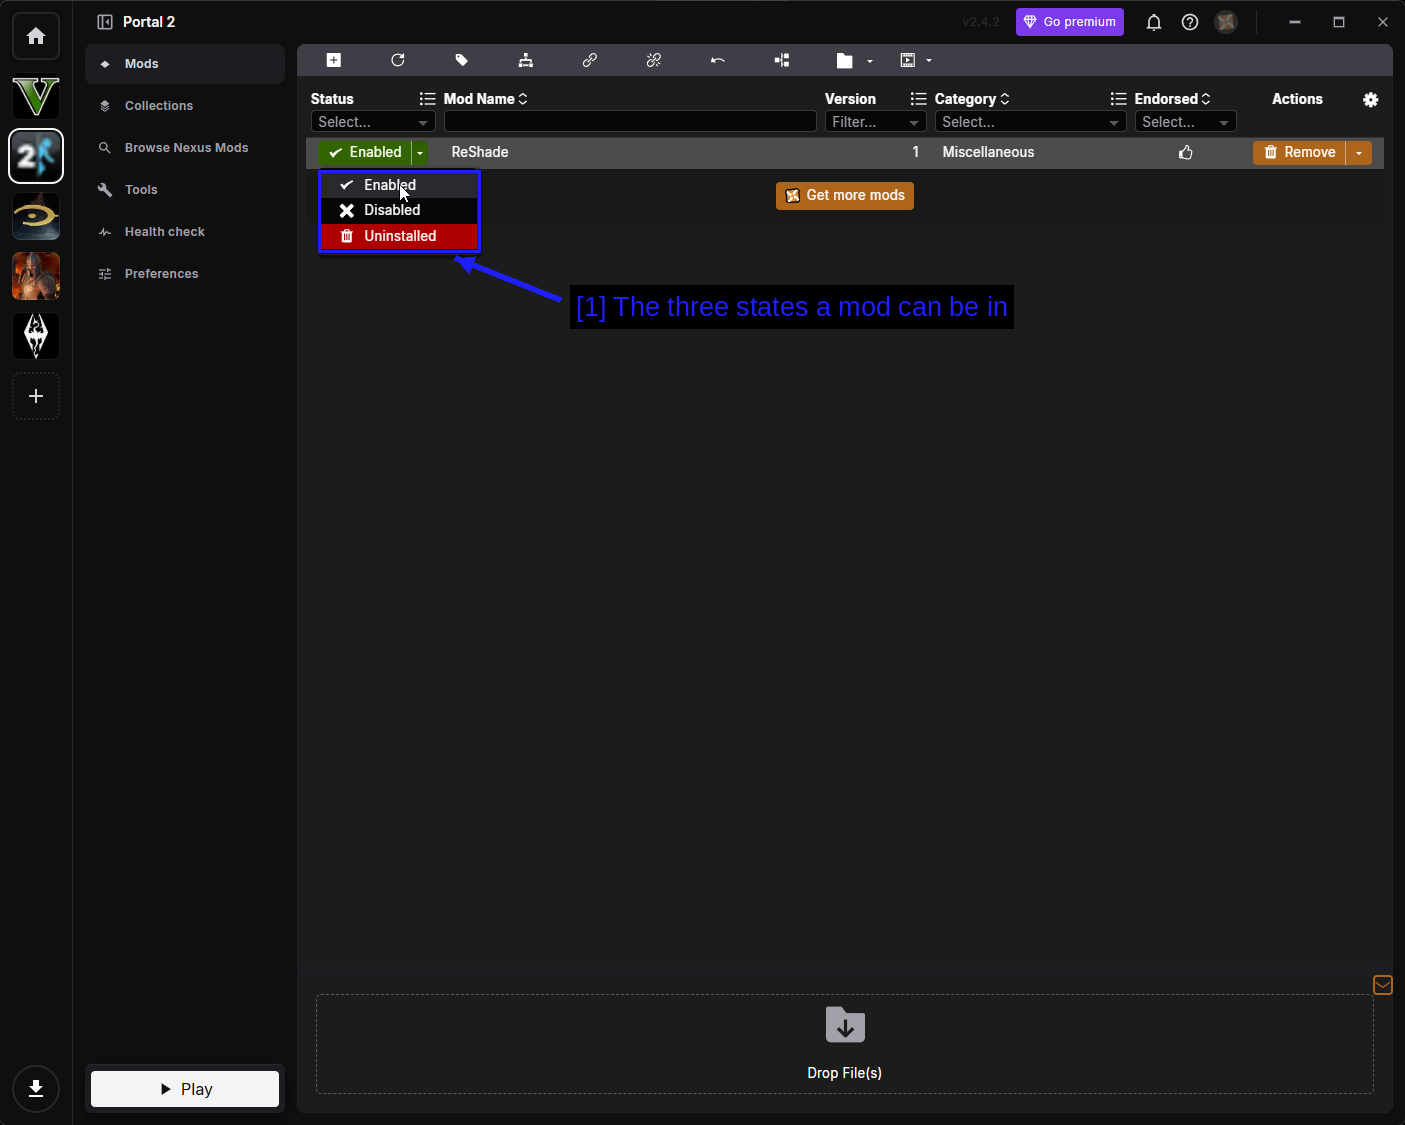Remove the ReShade mod
This screenshot has width=1405, height=1125.
(x=1299, y=153)
